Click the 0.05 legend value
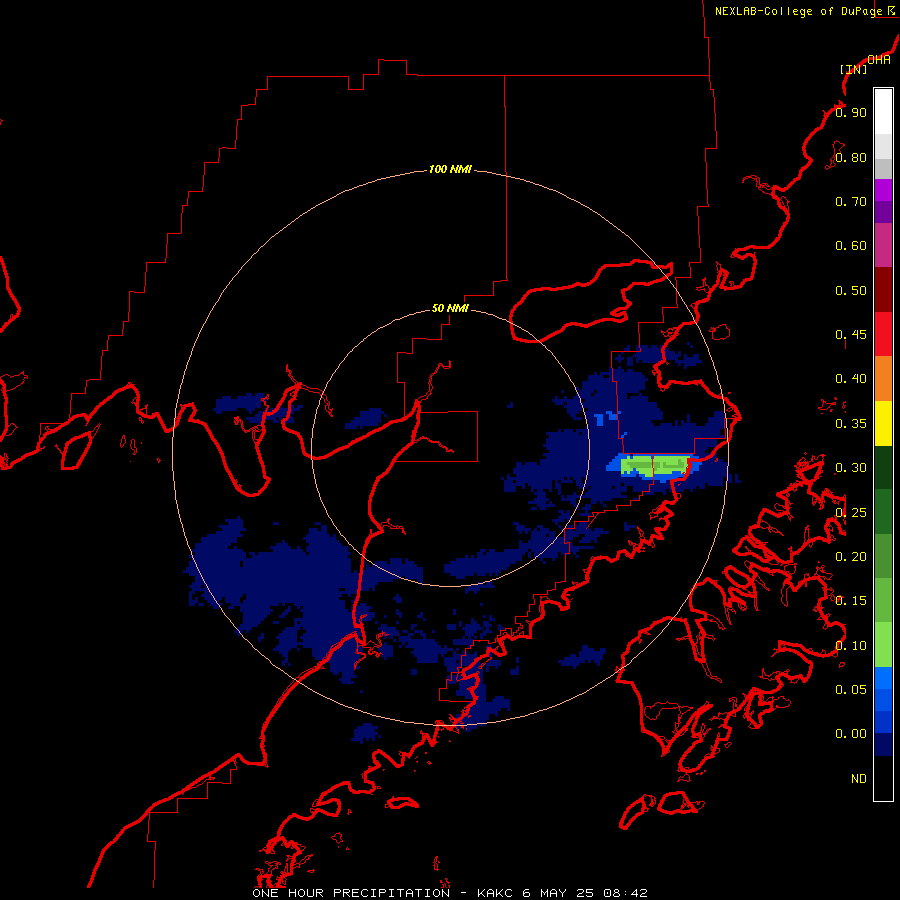This screenshot has height=900, width=900. (x=851, y=690)
